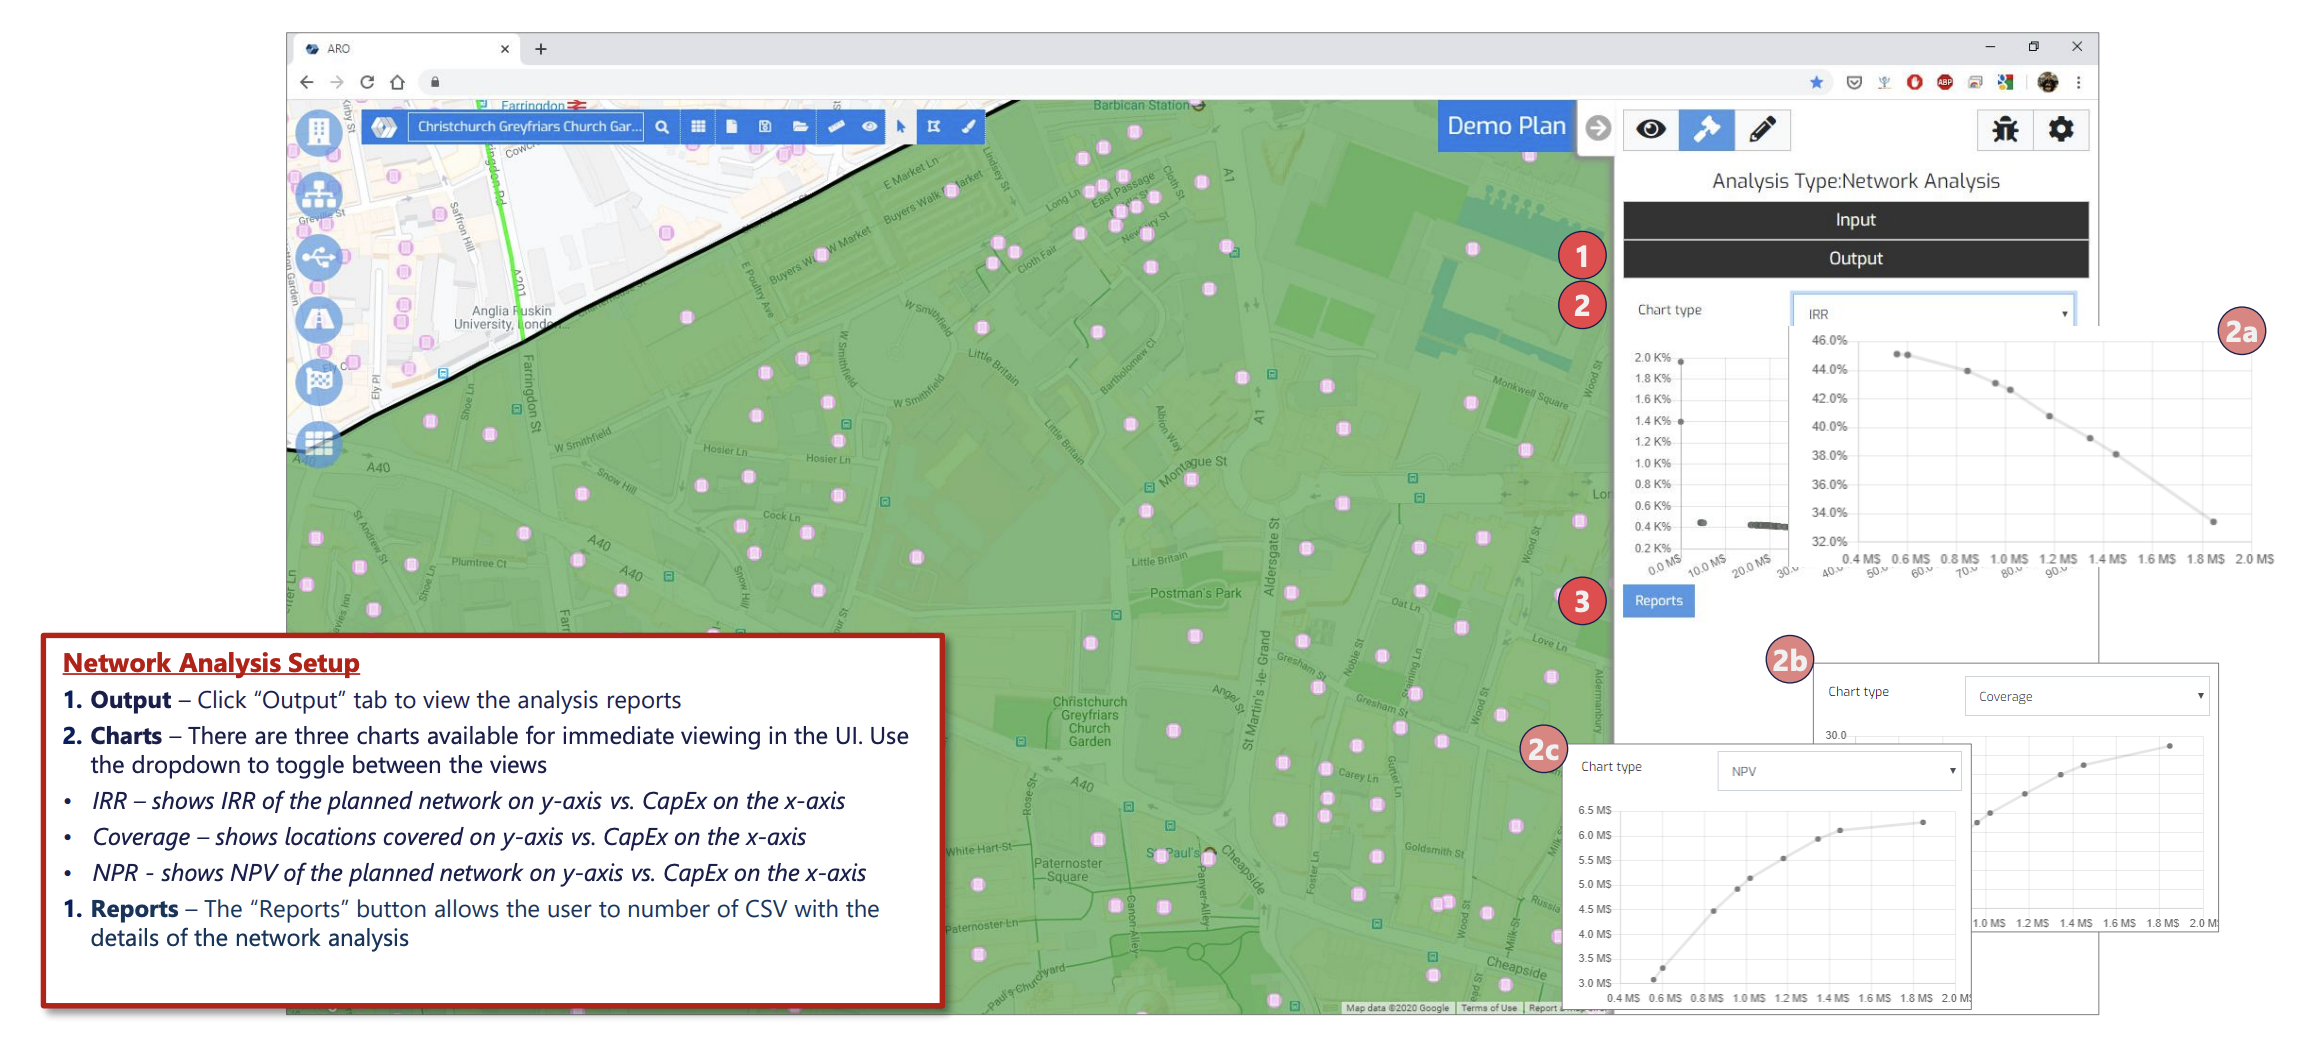The width and height of the screenshot is (2318, 1050).
Task: Open settings with the gear icon
Action: (2061, 129)
